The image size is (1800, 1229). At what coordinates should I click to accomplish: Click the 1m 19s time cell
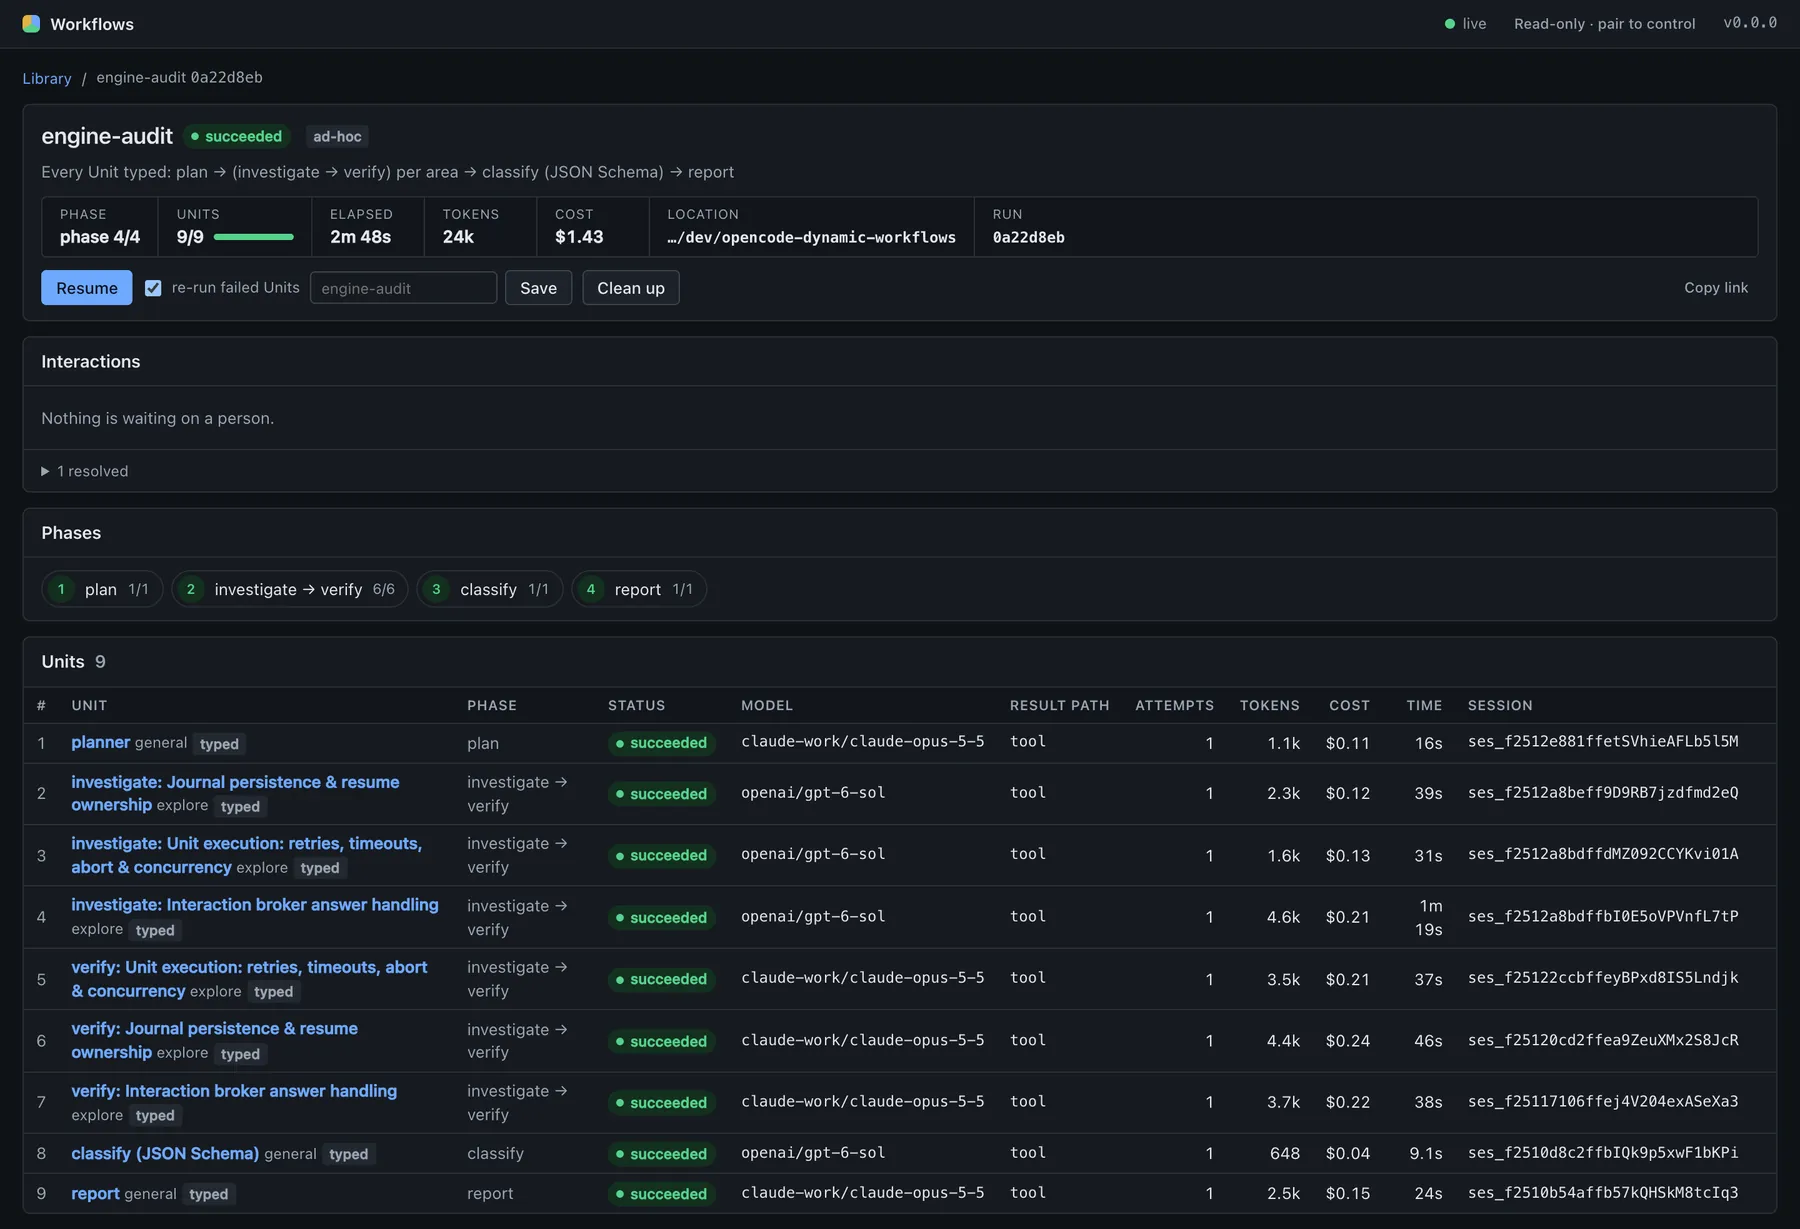[1429, 917]
